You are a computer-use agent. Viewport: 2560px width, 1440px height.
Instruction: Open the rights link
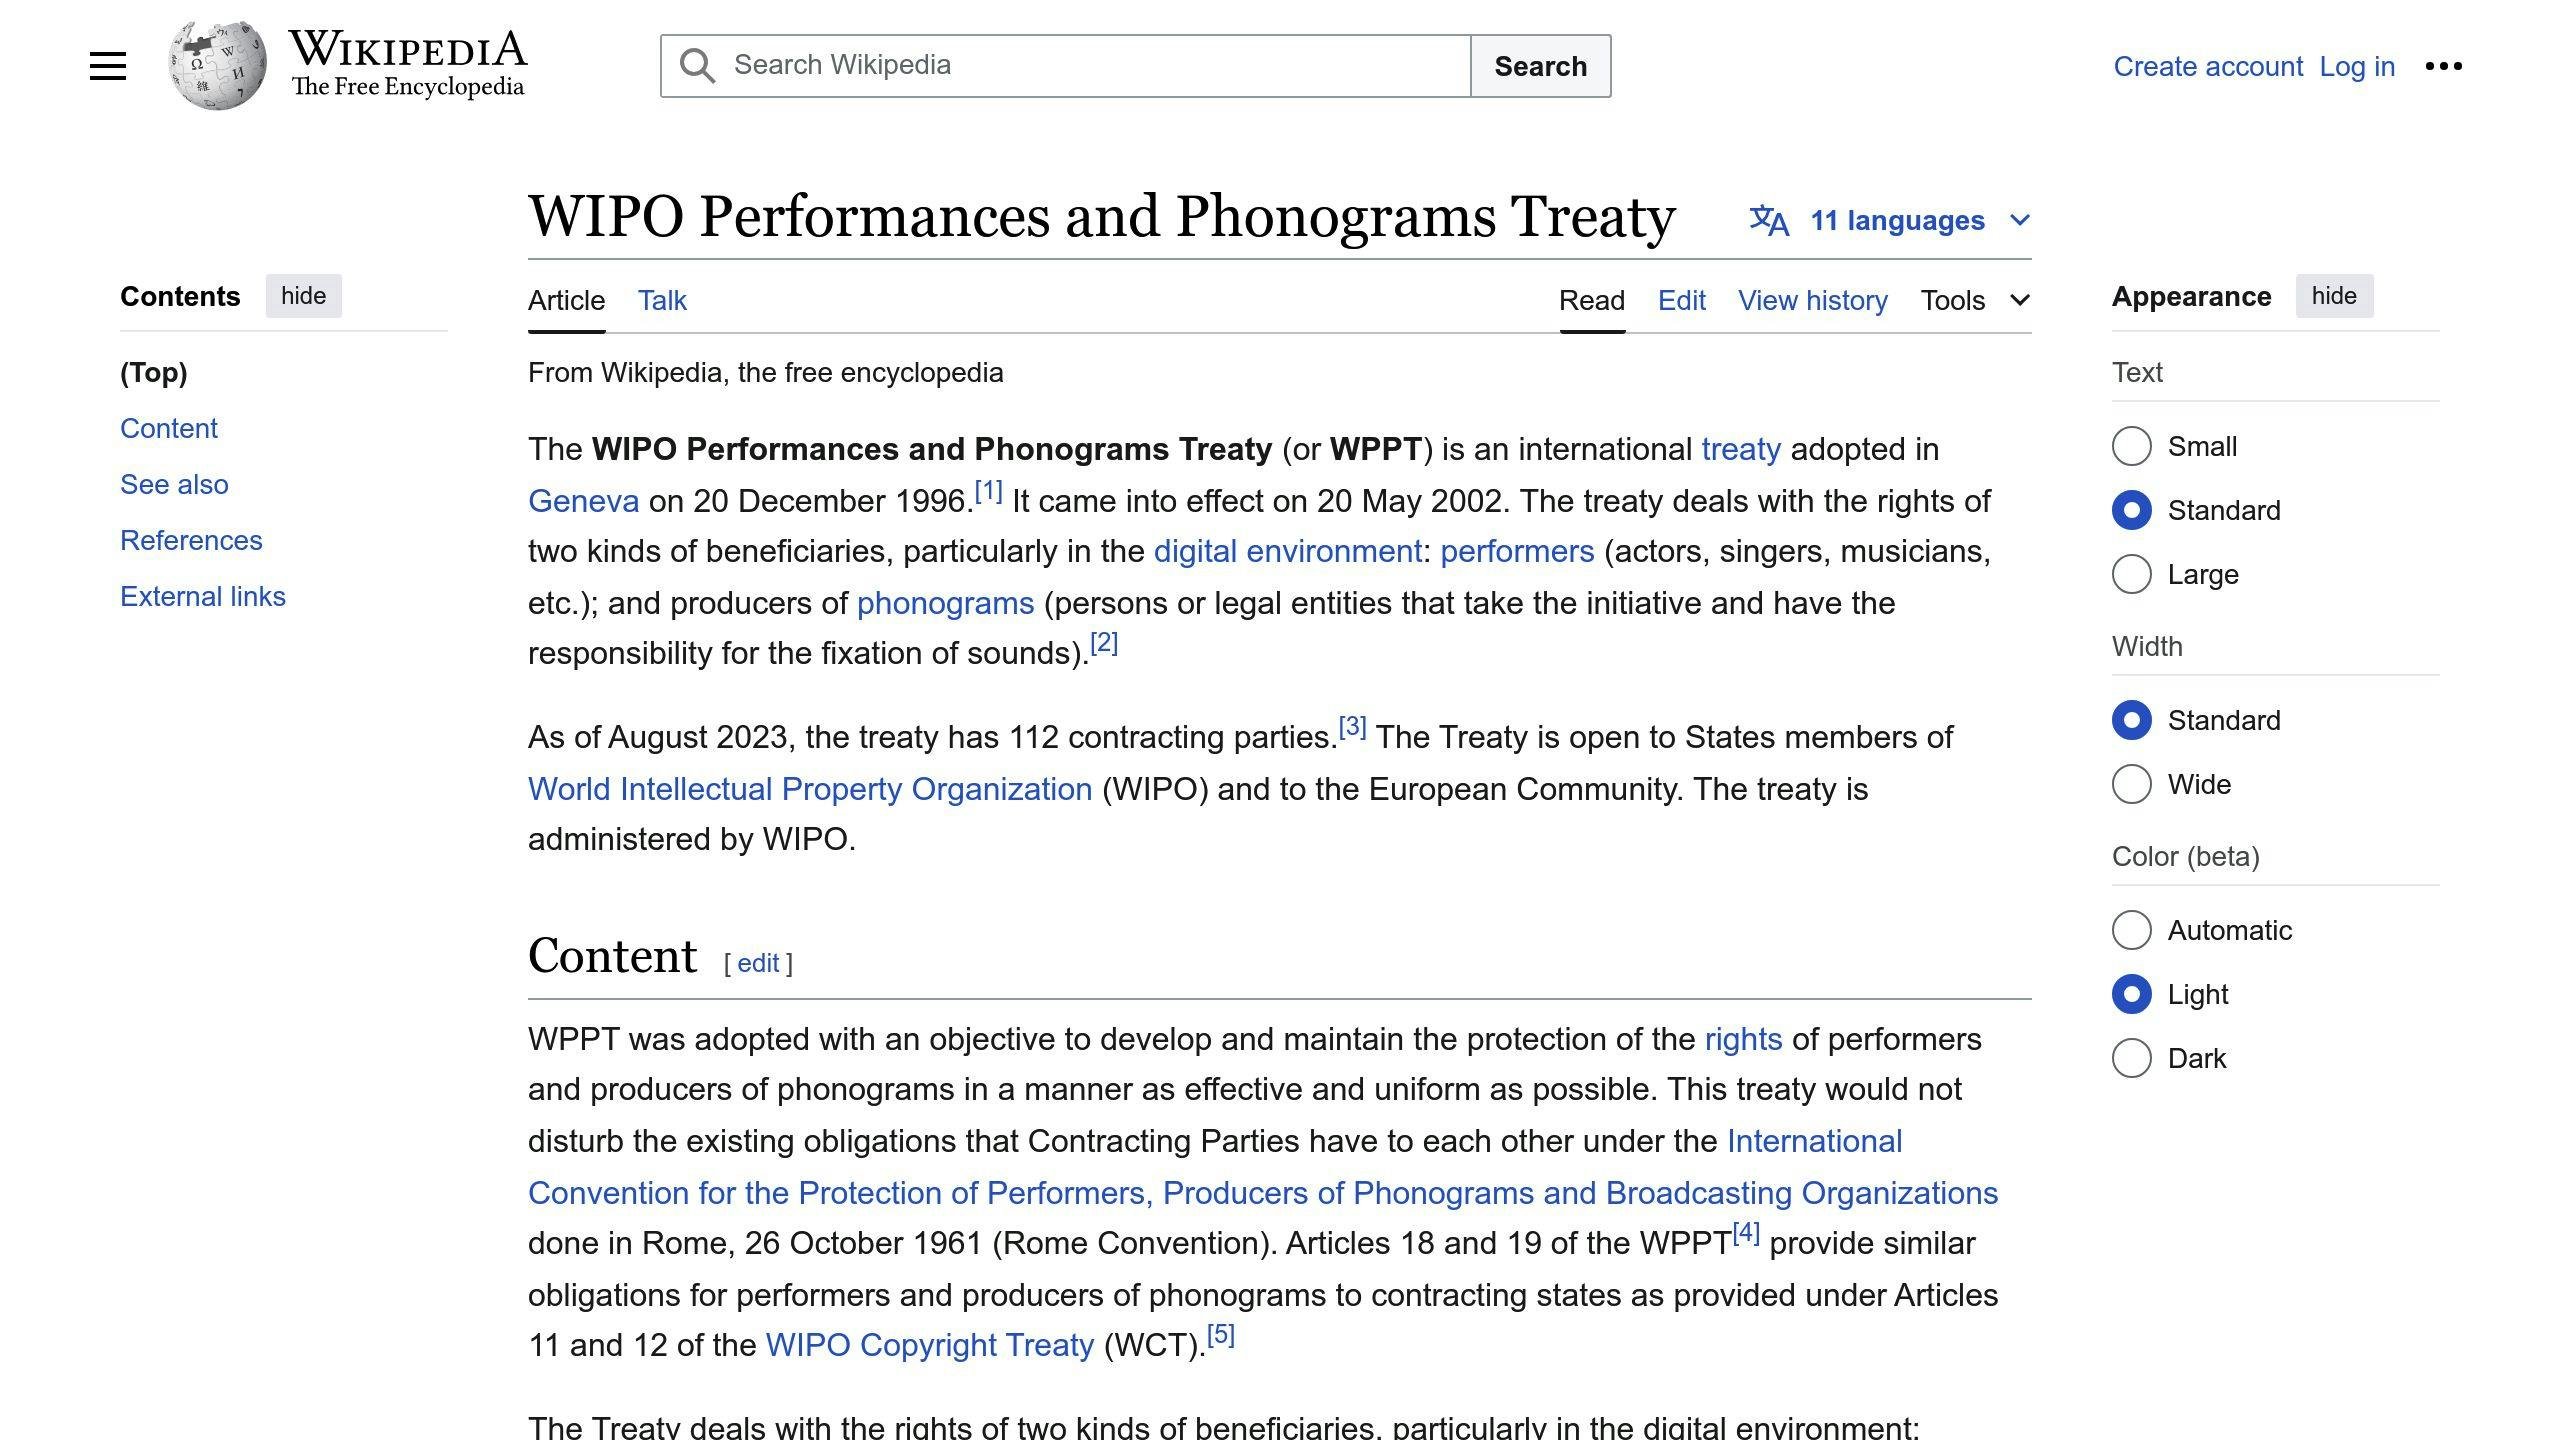point(1743,1039)
